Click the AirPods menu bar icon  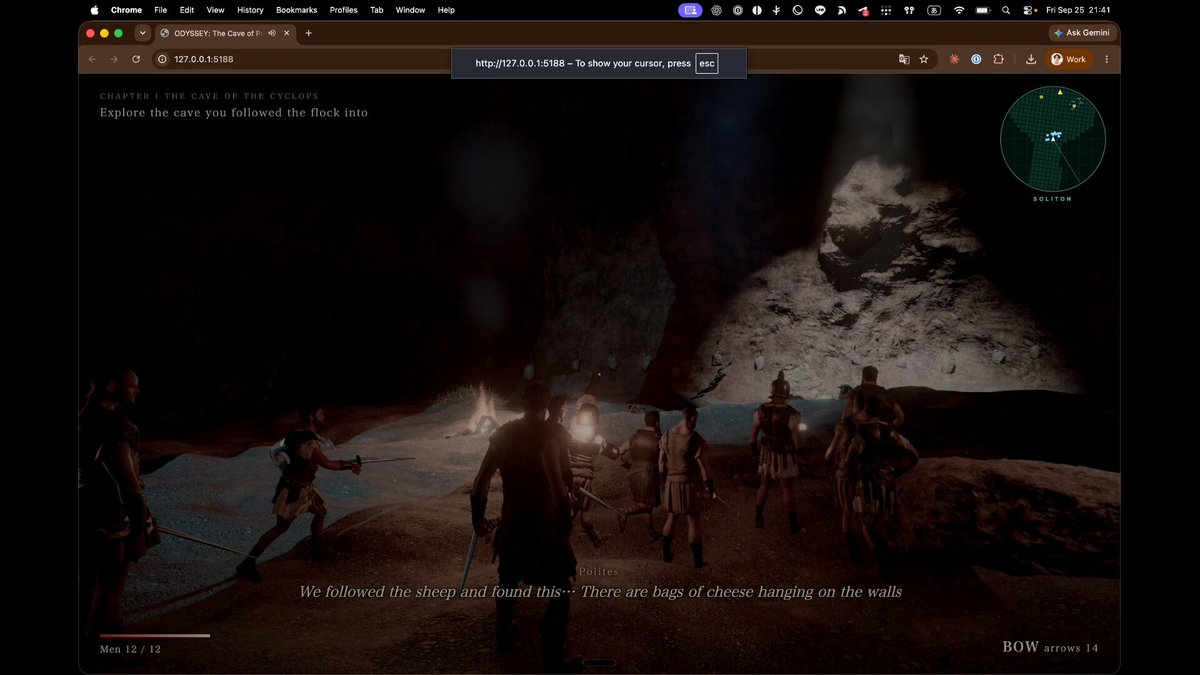pyautogui.click(x=910, y=10)
